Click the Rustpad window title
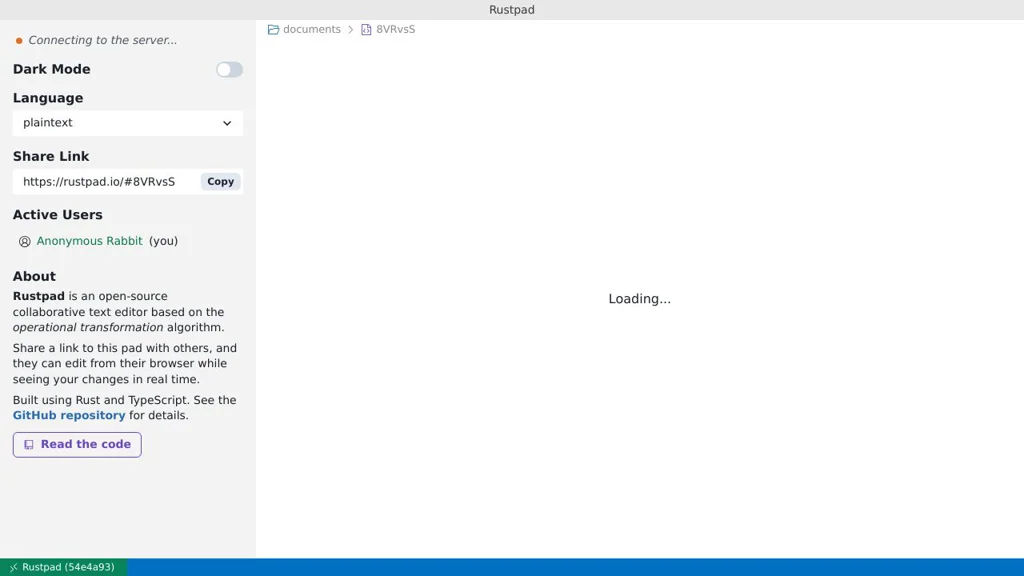This screenshot has height=576, width=1024. pyautogui.click(x=512, y=10)
